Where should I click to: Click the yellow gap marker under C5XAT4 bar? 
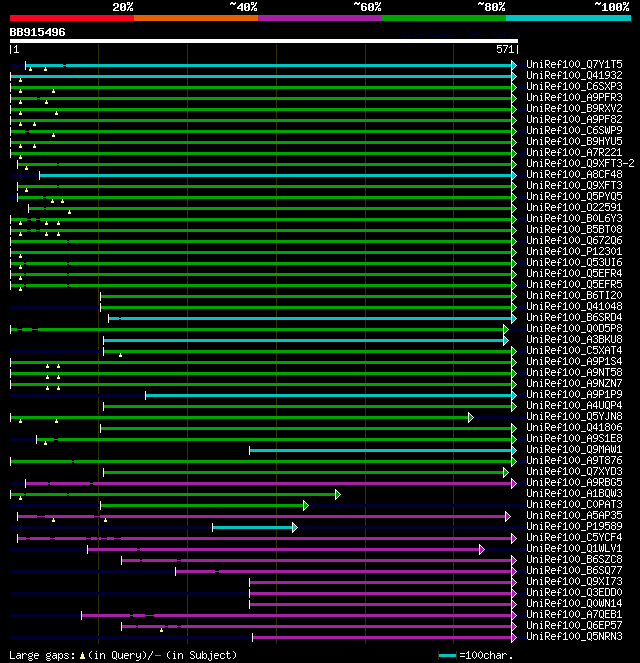[x=120, y=355]
